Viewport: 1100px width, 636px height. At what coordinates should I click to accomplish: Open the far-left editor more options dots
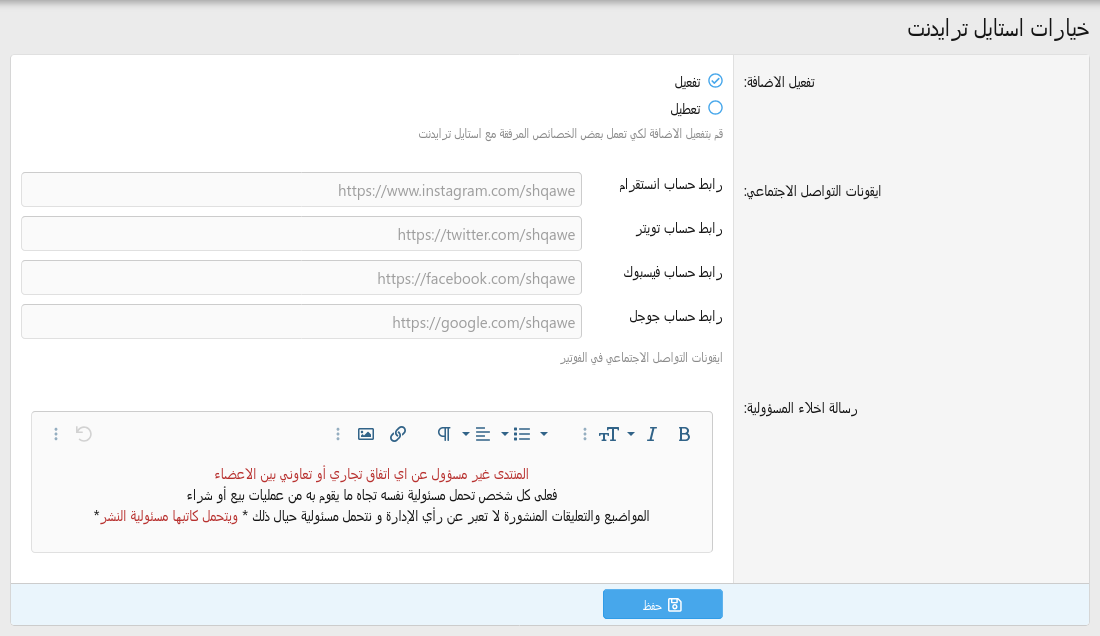pos(56,434)
